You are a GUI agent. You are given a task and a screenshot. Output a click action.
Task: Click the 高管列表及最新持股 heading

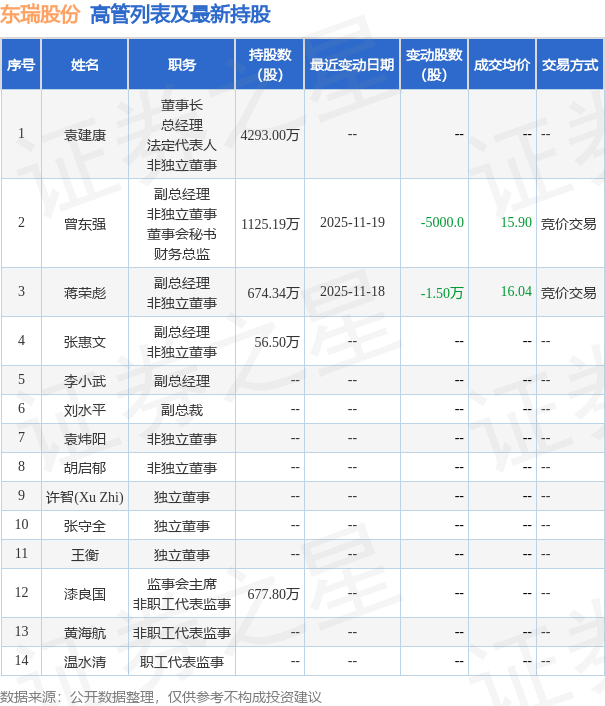click(180, 14)
